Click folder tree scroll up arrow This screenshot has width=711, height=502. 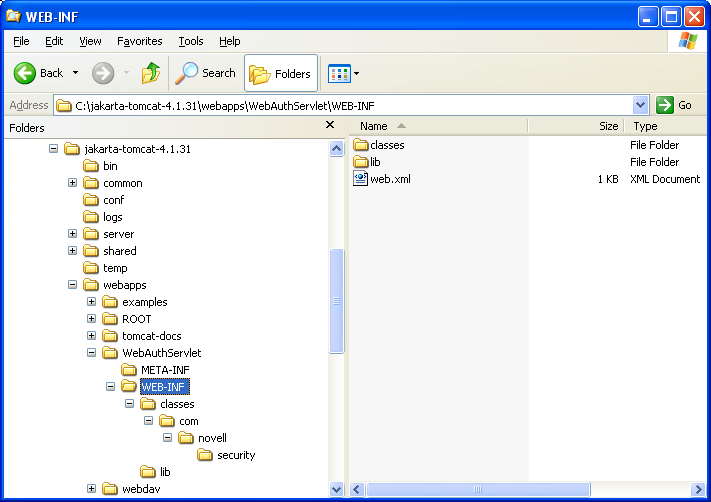[x=336, y=148]
